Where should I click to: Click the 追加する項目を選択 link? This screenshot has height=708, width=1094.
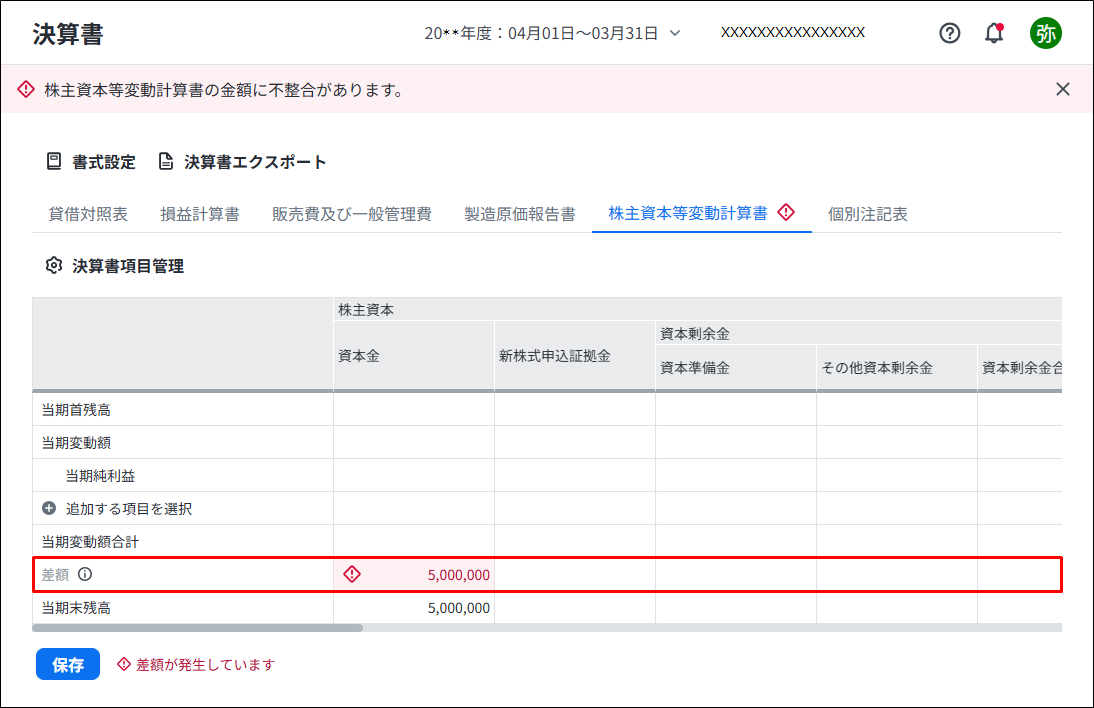coord(136,509)
